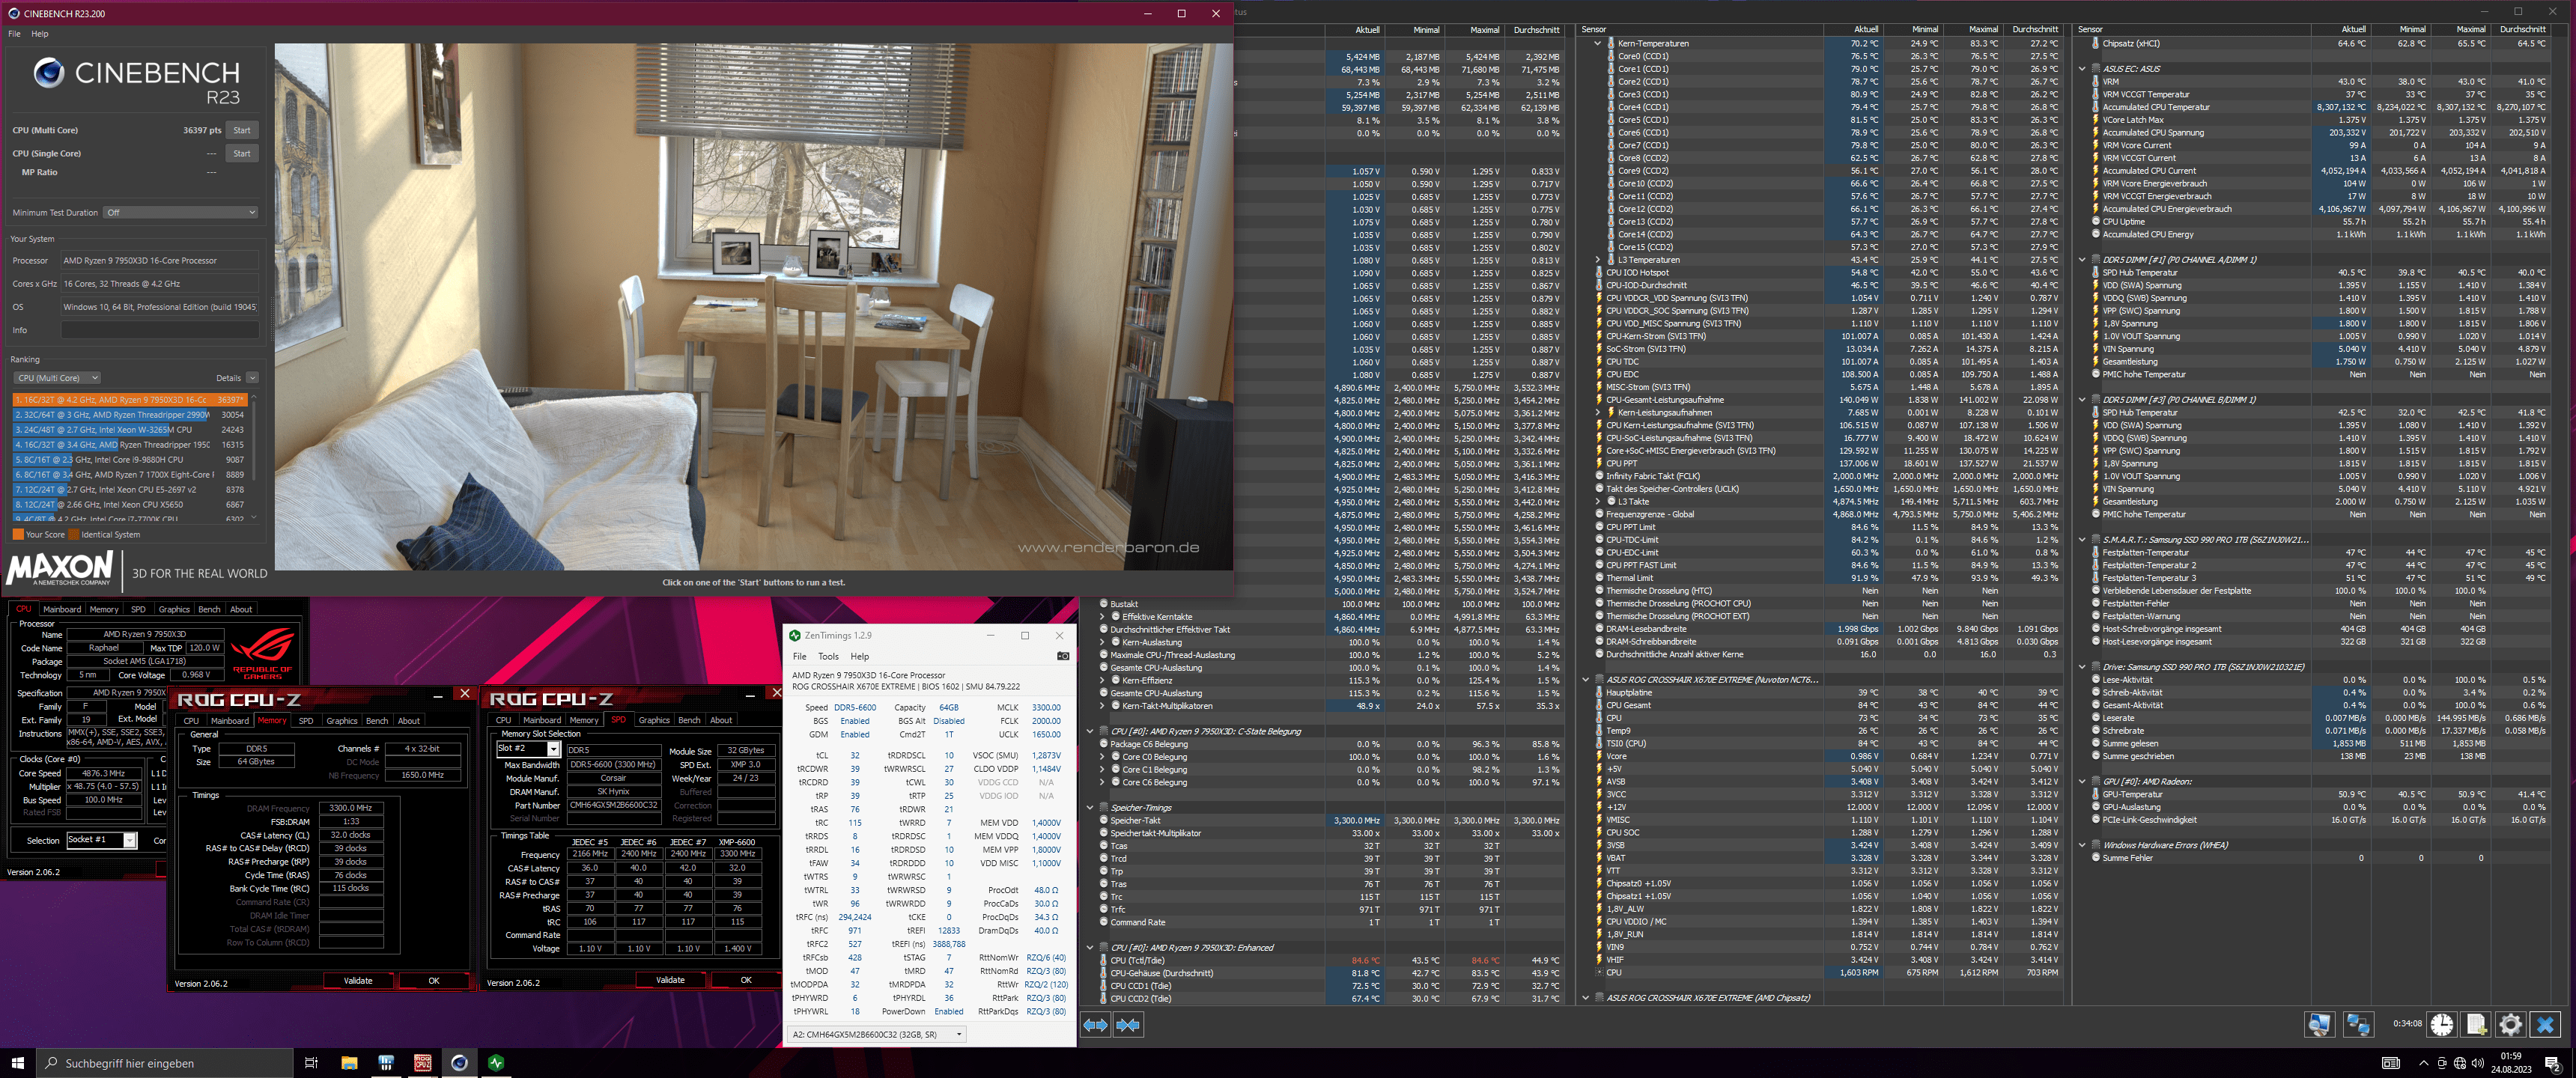Click HWiNFO shrink columns arrows button
This screenshot has width=2576, height=1078.
coord(1128,1025)
